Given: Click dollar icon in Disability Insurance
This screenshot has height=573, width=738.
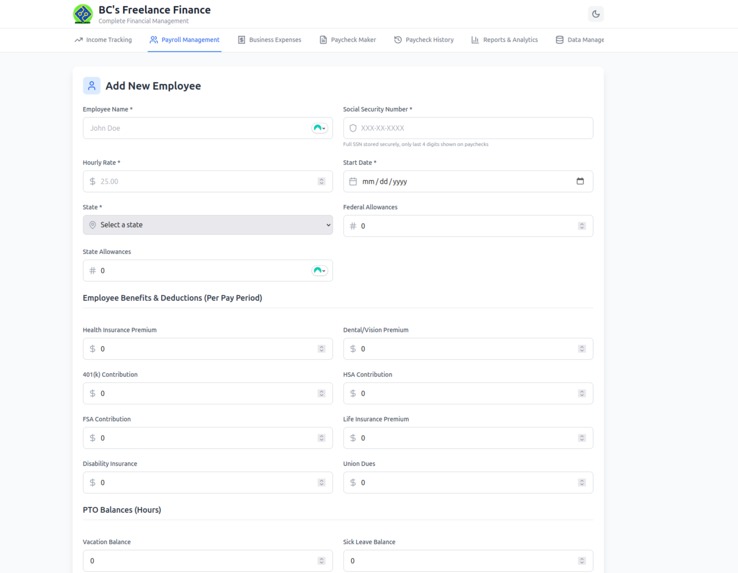Looking at the screenshot, I should click(93, 483).
